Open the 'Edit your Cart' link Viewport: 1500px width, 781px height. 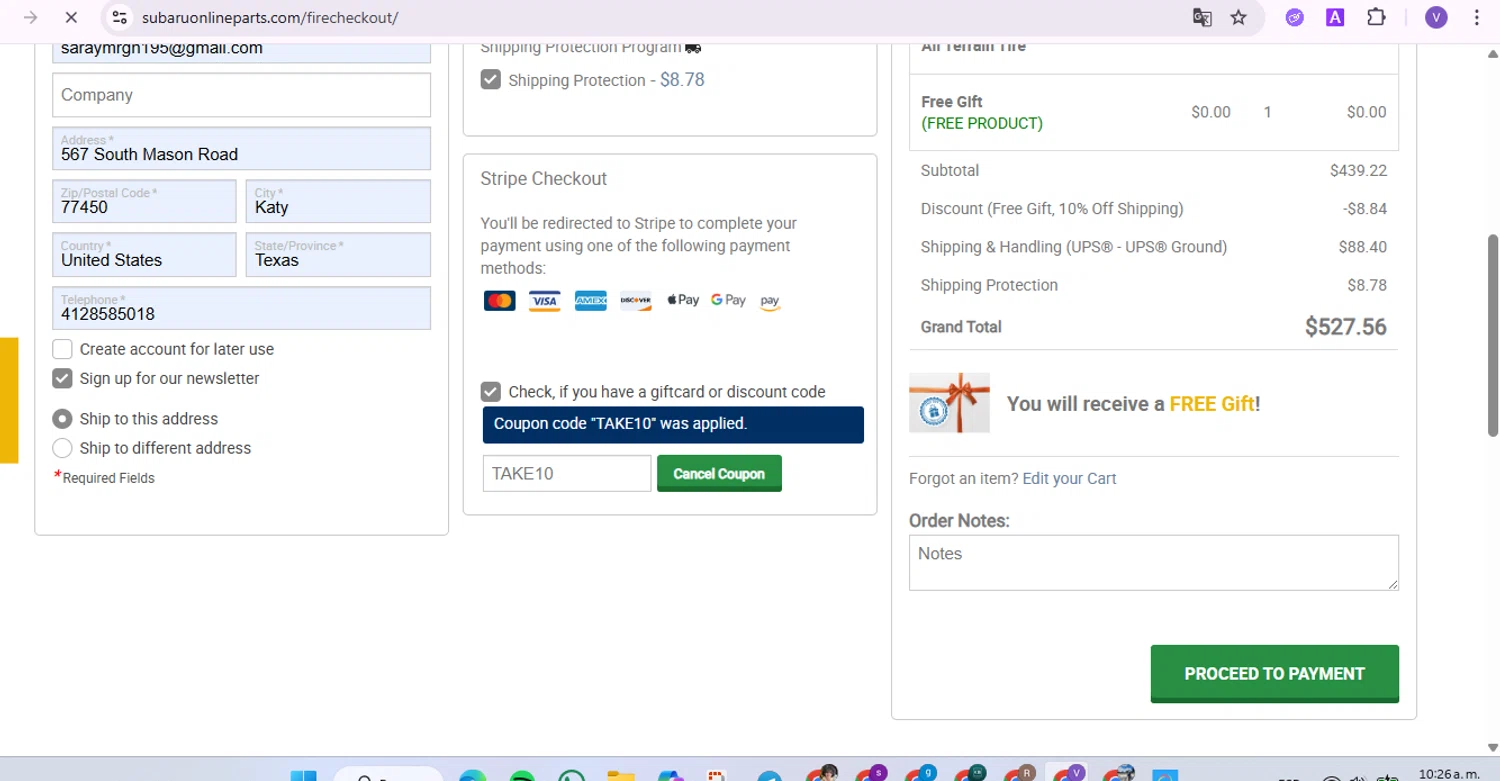click(x=1069, y=478)
